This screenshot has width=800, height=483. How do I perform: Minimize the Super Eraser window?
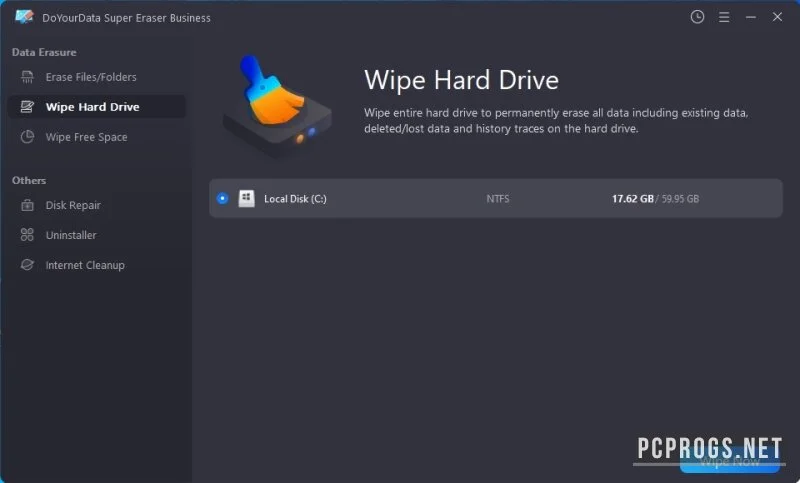click(x=751, y=17)
